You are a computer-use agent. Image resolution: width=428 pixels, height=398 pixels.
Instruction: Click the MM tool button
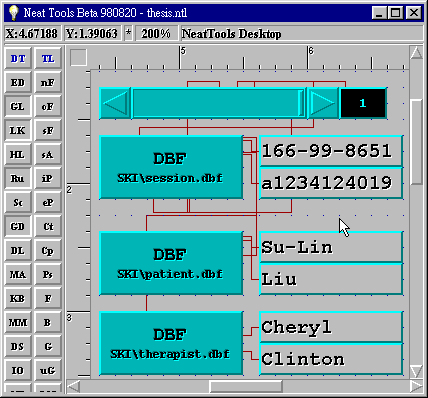pyautogui.click(x=18, y=322)
